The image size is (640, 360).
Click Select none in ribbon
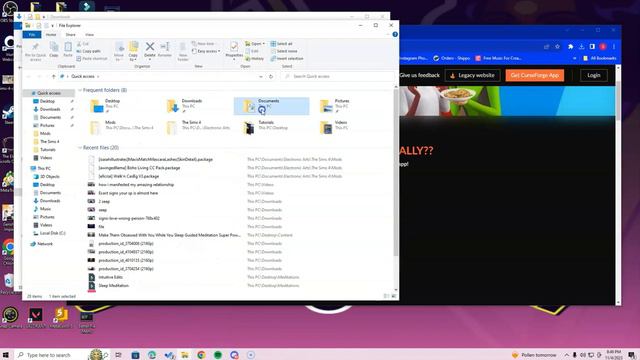click(284, 51)
